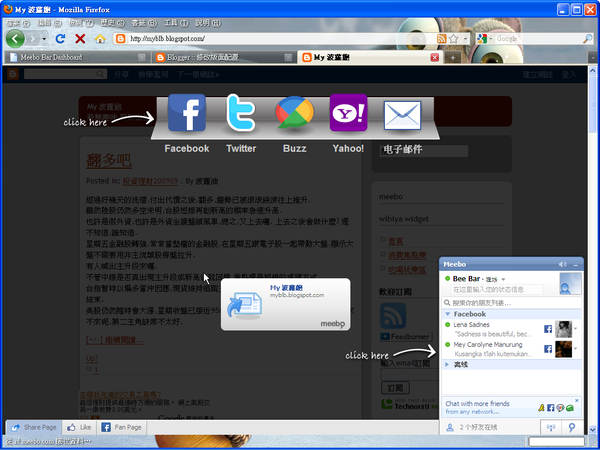Image resolution: width=600 pixels, height=450 pixels.
Task: Reload the page with the blue refresh icon
Action: (x=60, y=39)
